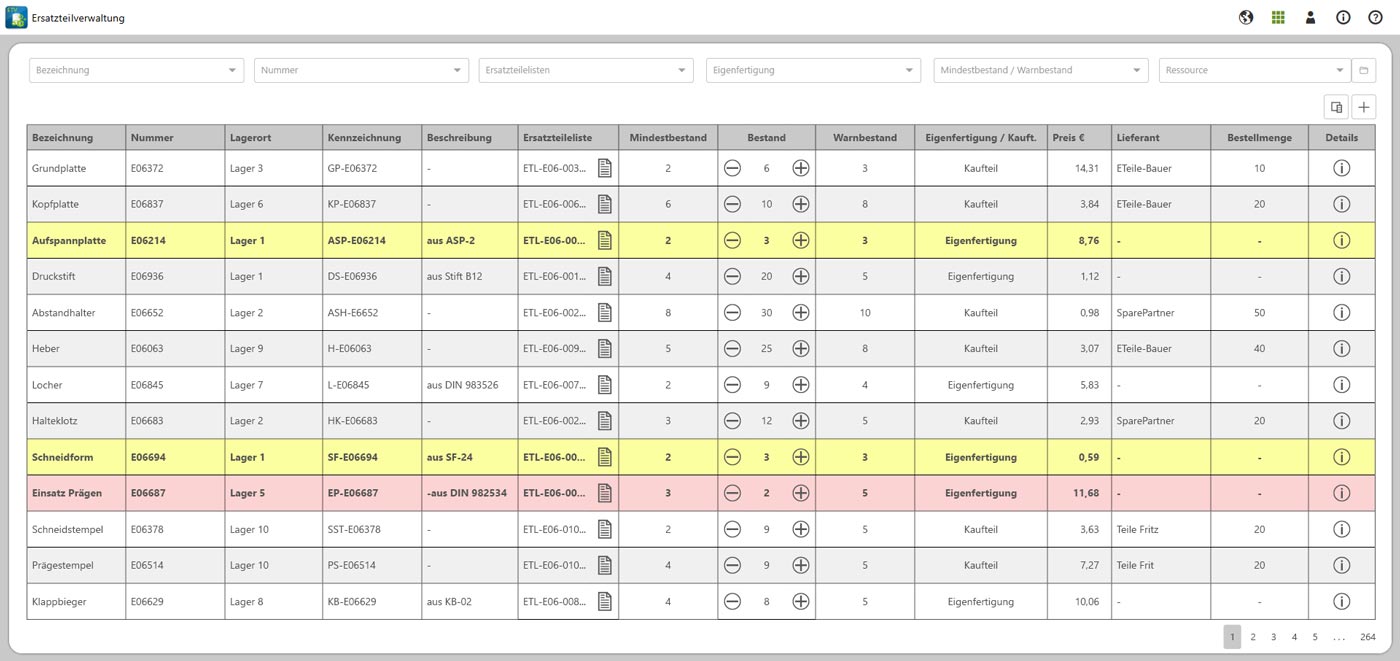1400x661 pixels.
Task: Expand the Mindestbestand / Warnbestand dropdown
Action: 1136,70
